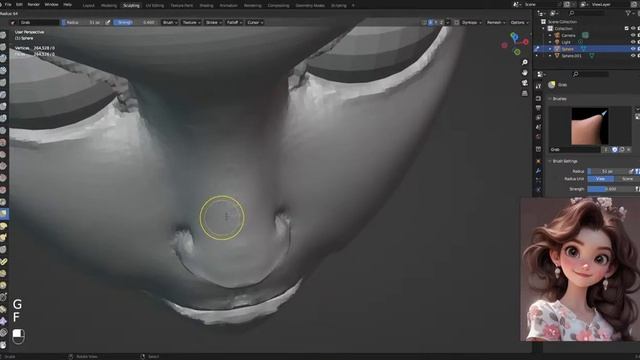
Task: Open the Render menu
Action: coord(33,4)
